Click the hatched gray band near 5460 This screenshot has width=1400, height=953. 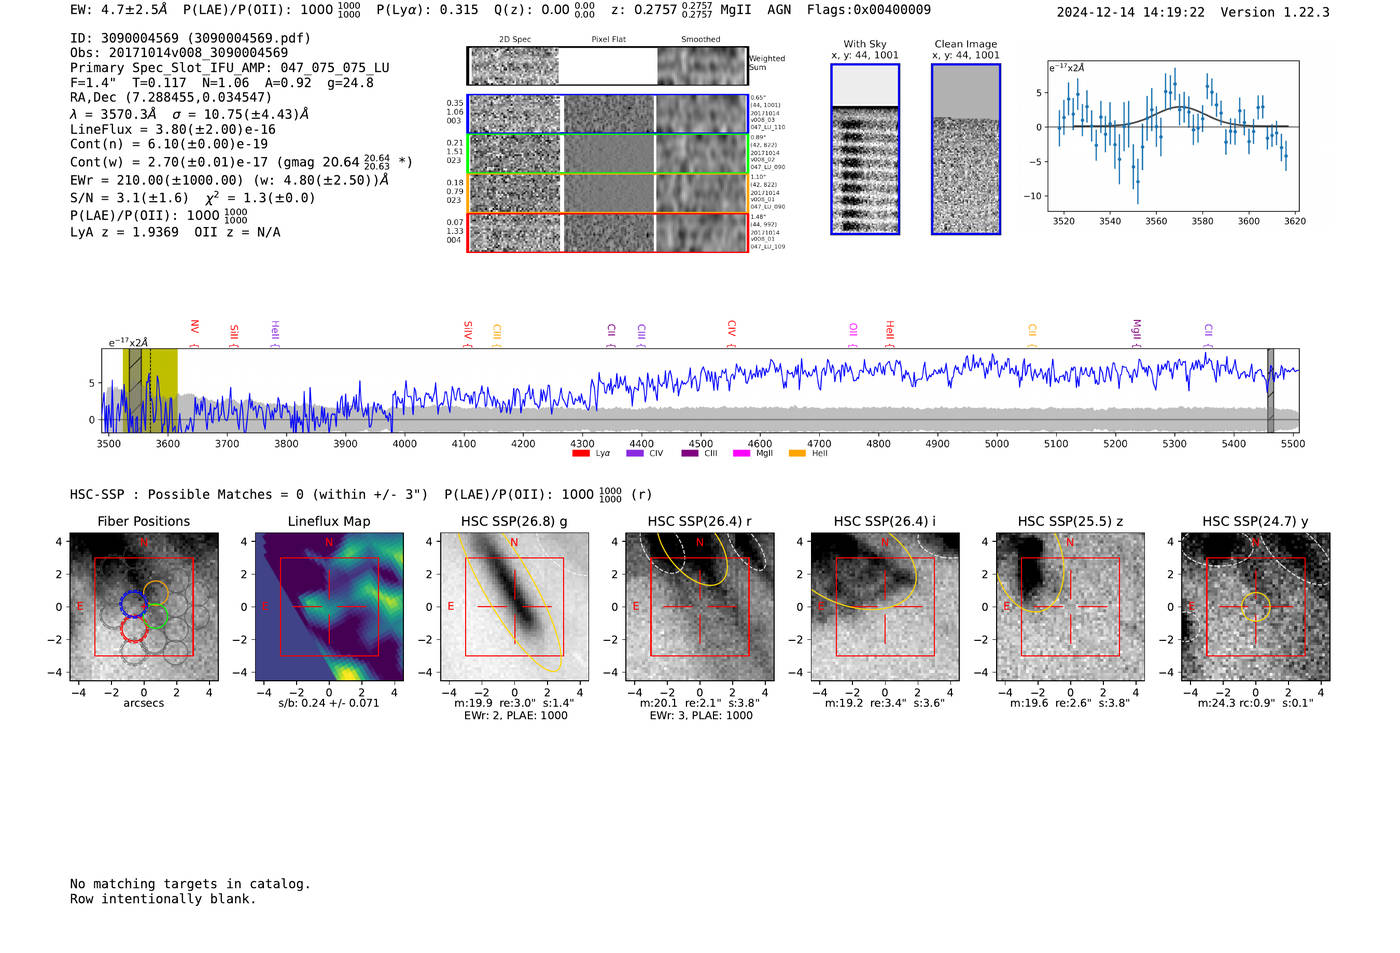point(1271,390)
